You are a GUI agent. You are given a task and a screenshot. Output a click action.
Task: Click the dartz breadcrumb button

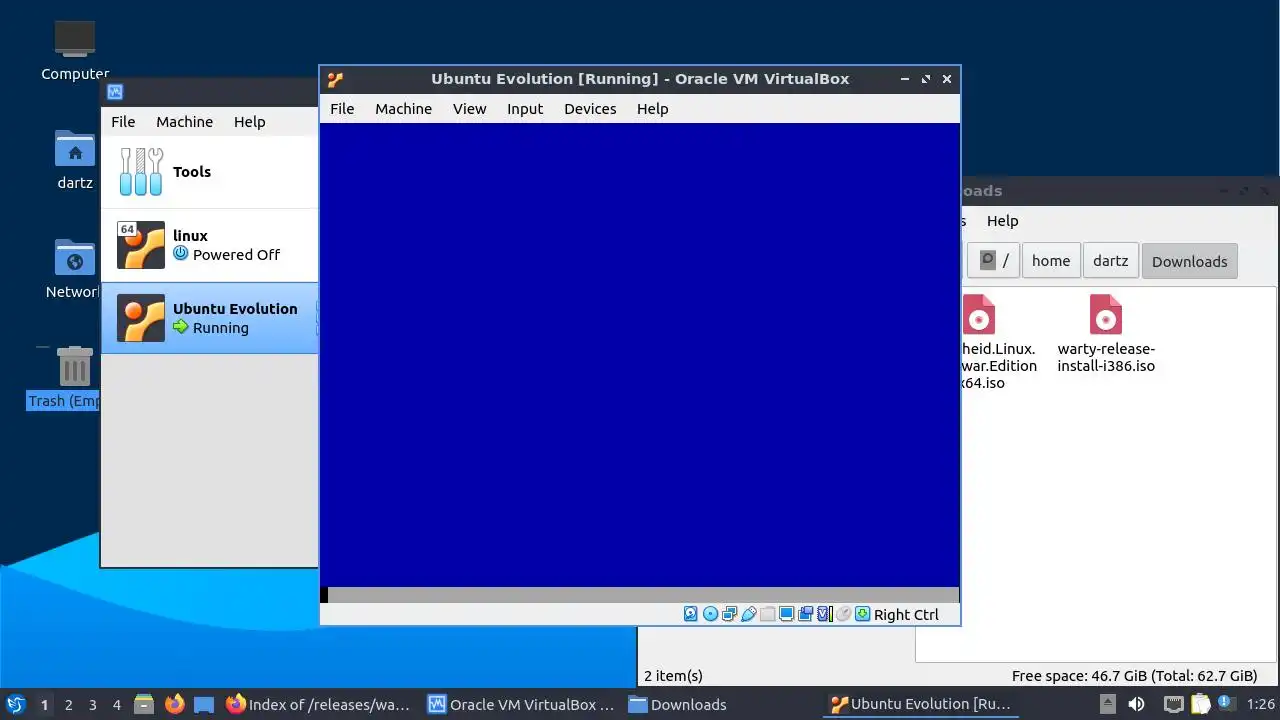pyautogui.click(x=1110, y=261)
